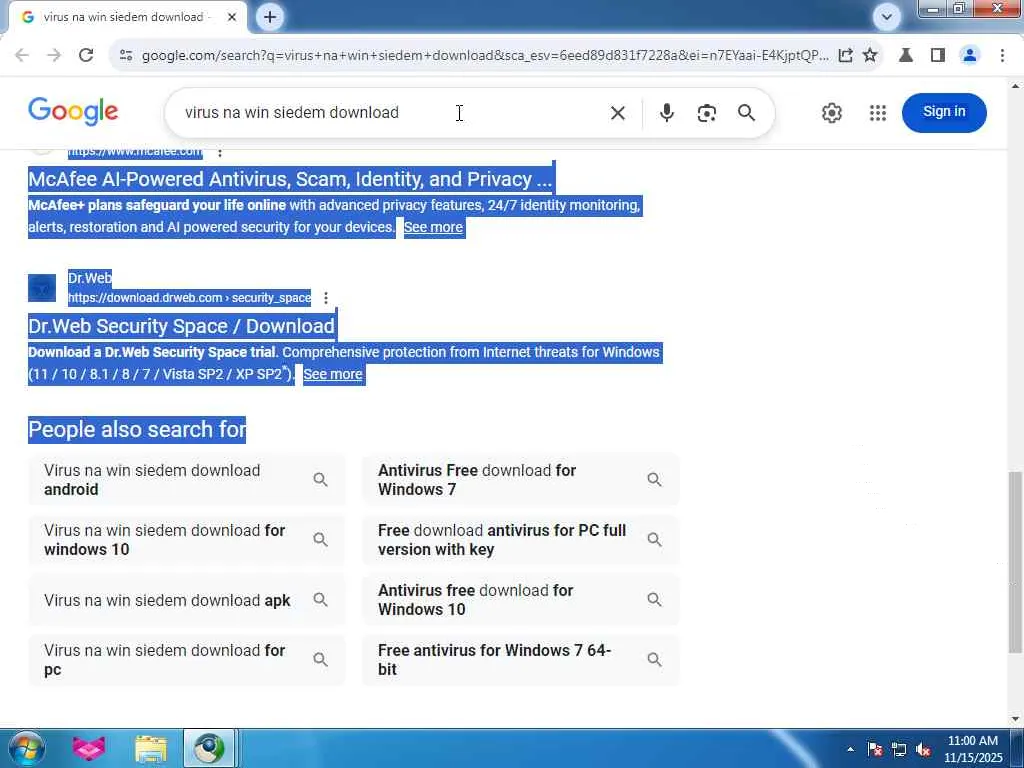Go forward using the forward arrow
Screen dimensions: 1024x768
click(x=54, y=56)
